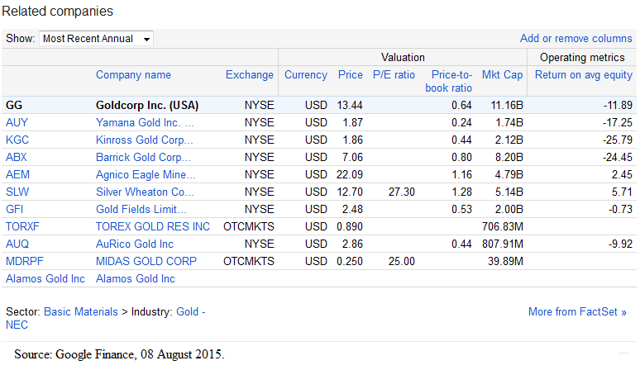Select the Goldcorp Inc. (USA) row

coord(319,105)
